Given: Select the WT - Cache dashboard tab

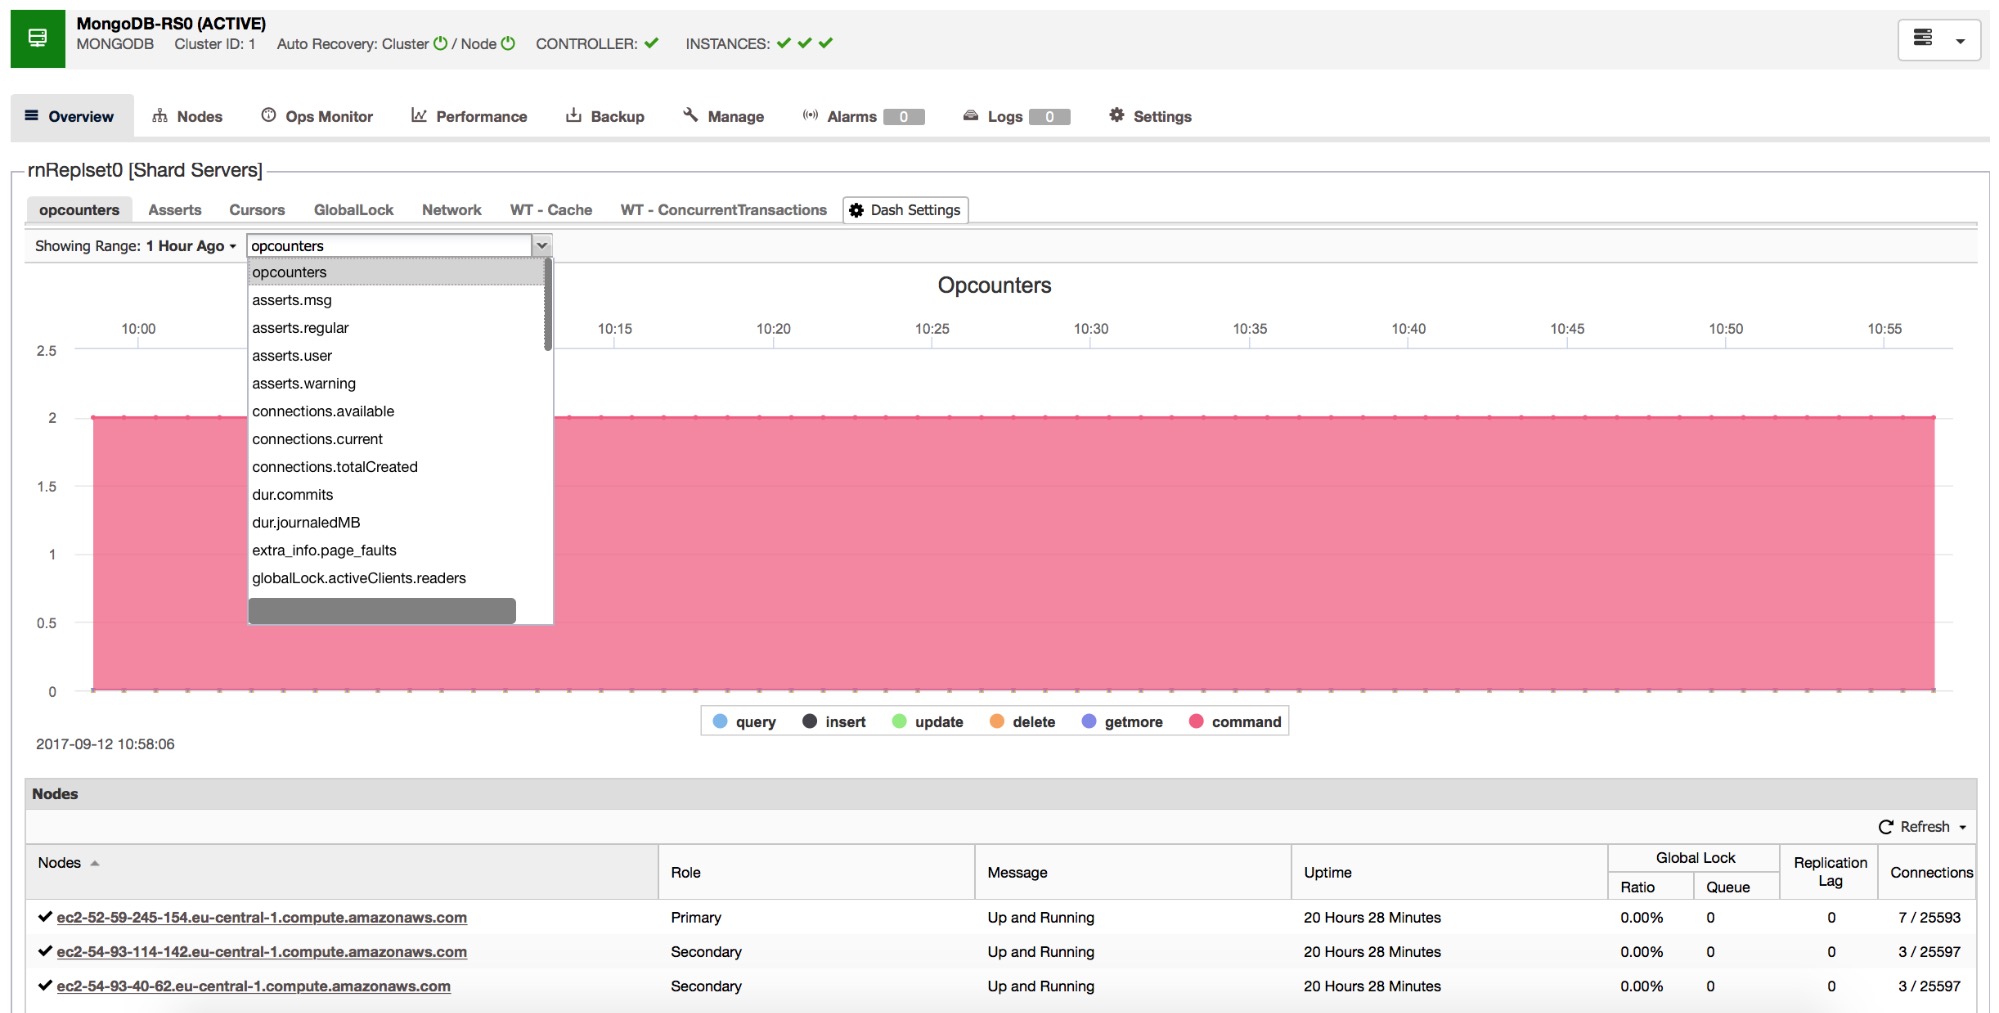Looking at the screenshot, I should [551, 210].
